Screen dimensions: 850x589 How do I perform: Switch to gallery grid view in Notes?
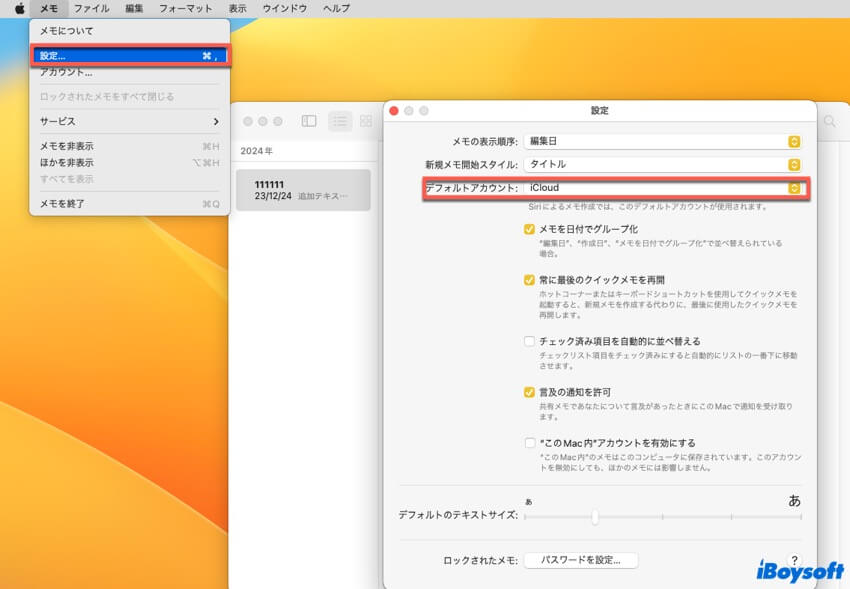point(366,121)
